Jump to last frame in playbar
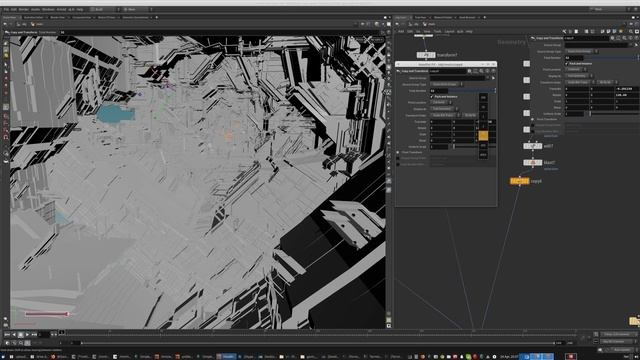 [x=35, y=334]
